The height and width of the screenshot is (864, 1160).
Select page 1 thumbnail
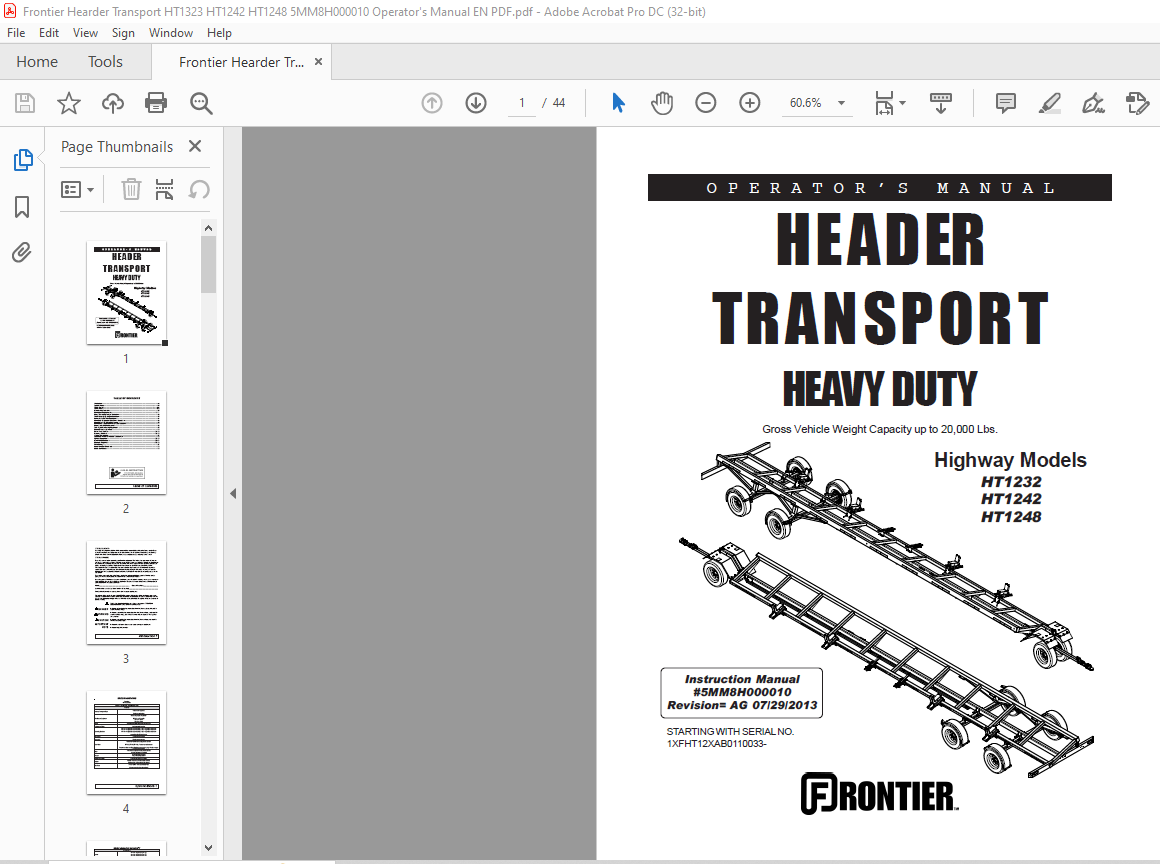127,293
